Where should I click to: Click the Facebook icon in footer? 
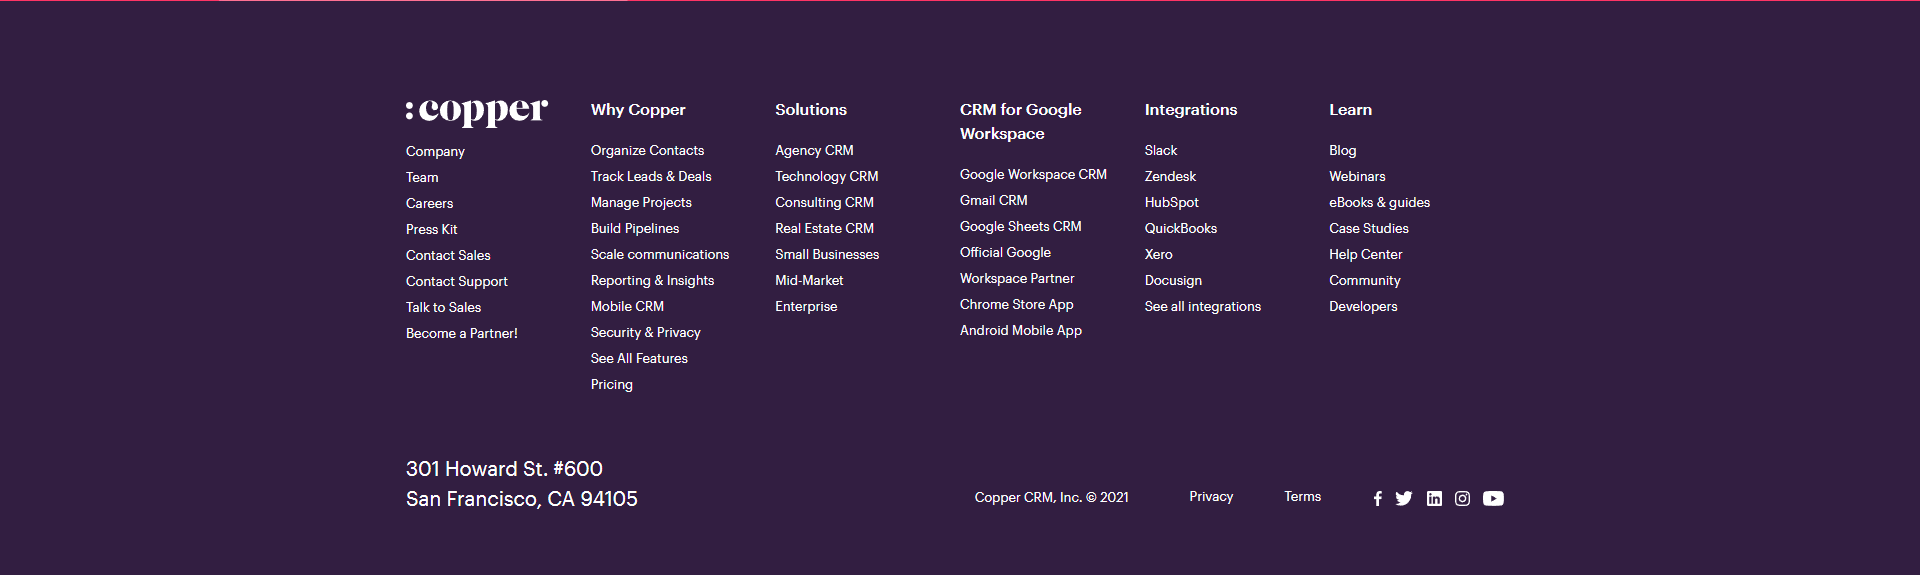1377,498
